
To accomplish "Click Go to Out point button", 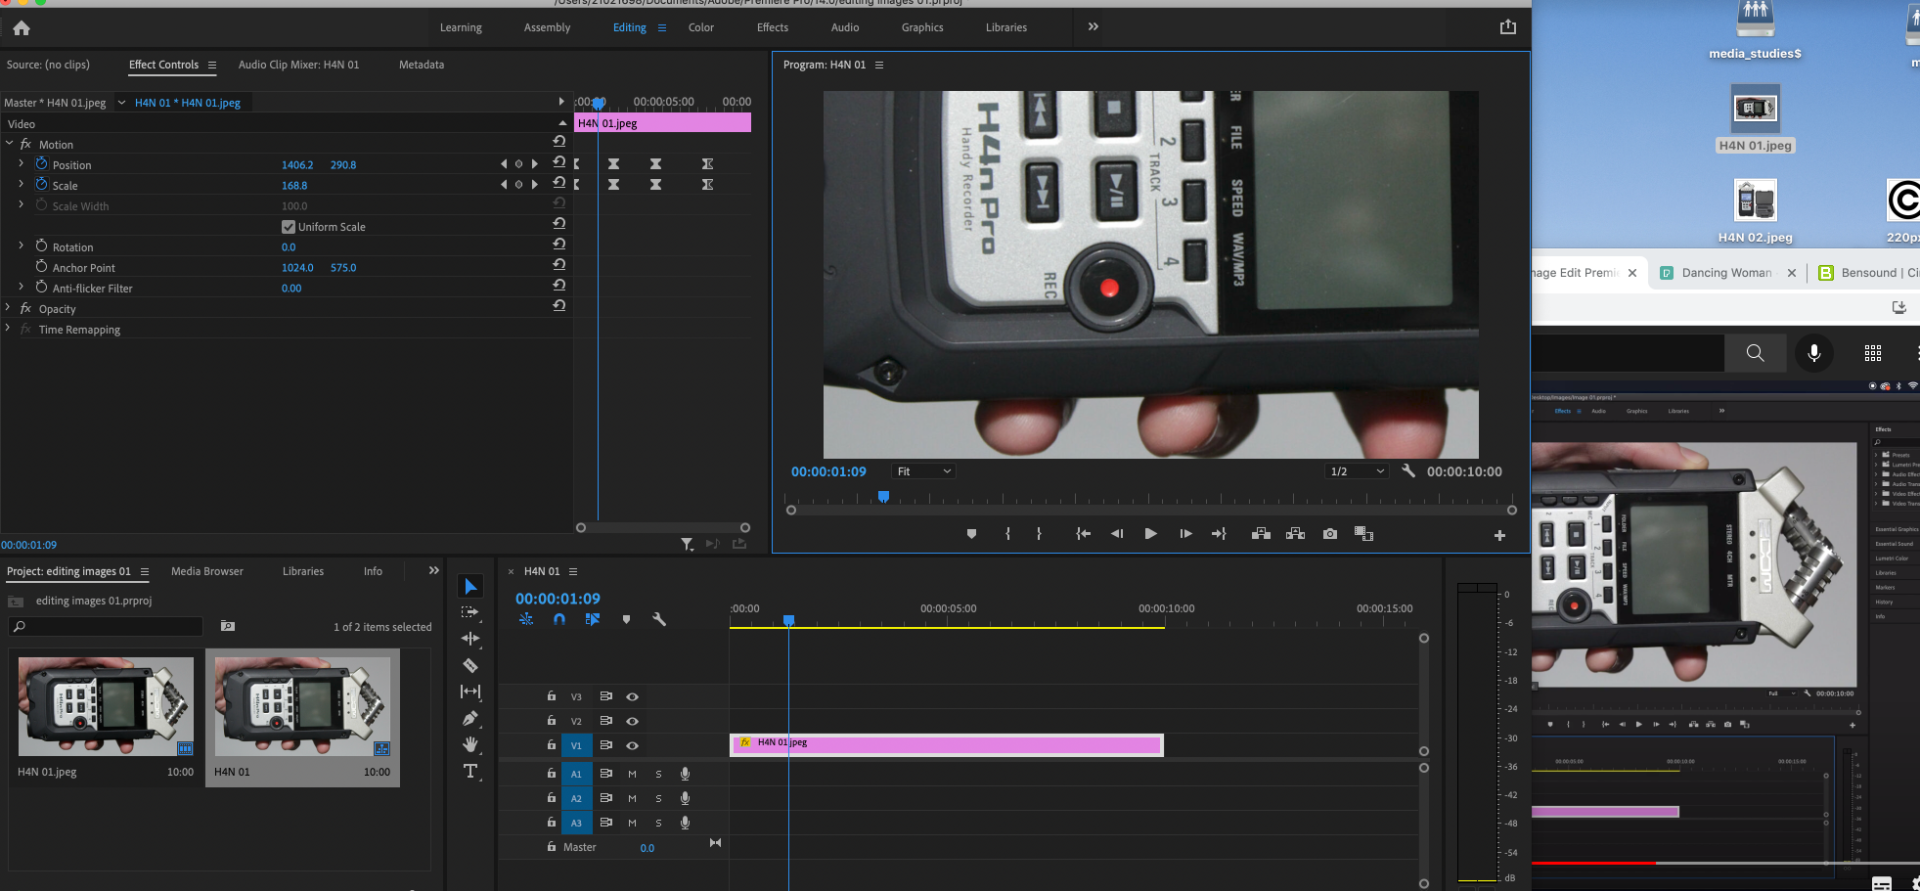I will (x=1218, y=534).
